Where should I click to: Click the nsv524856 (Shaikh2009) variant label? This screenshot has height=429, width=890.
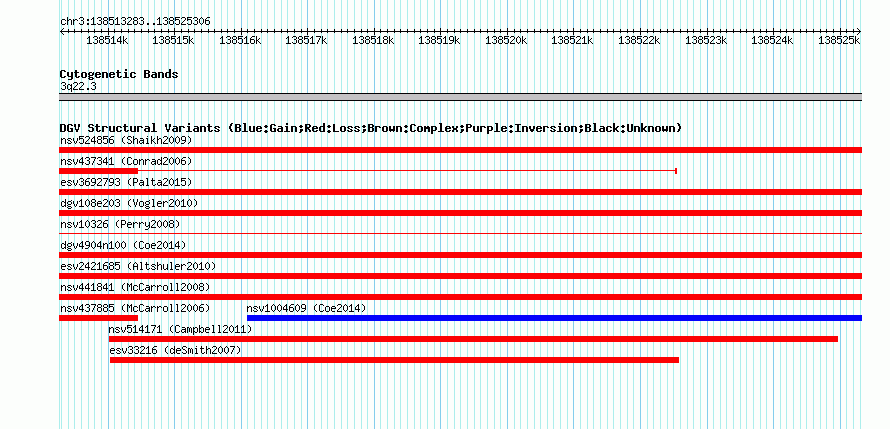pos(126,140)
